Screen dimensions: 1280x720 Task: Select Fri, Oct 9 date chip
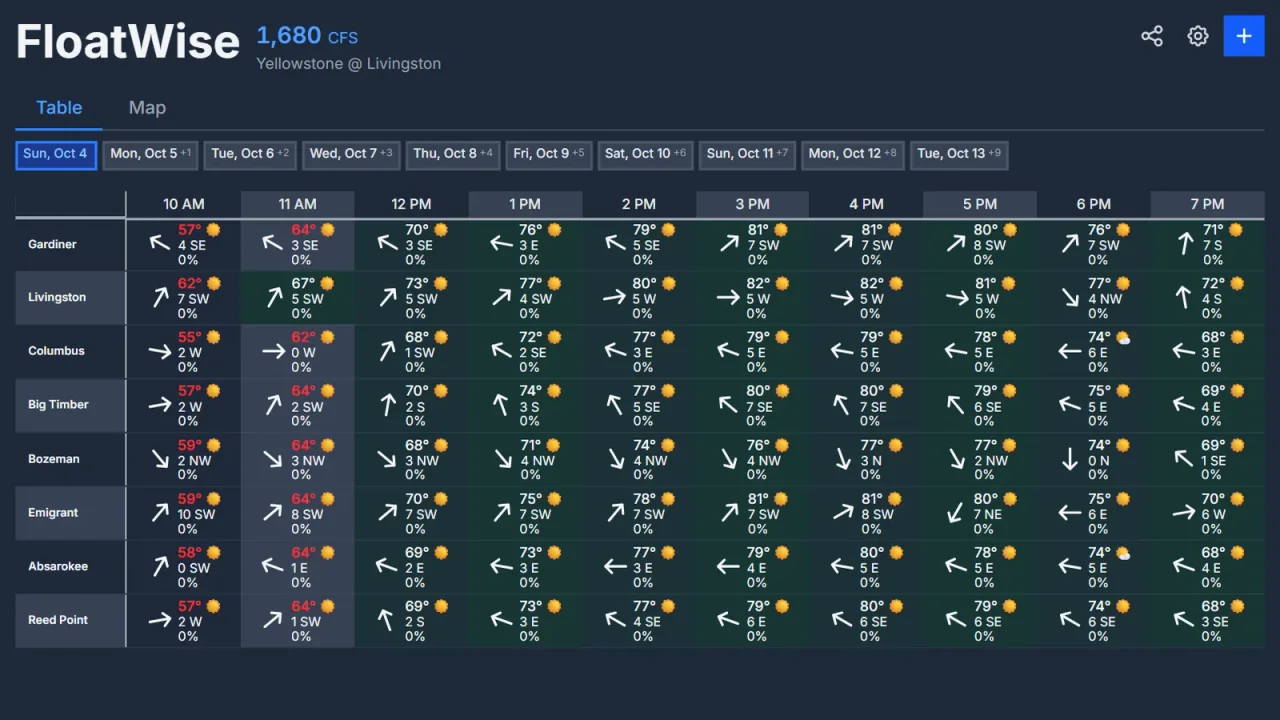pyautogui.click(x=549, y=154)
